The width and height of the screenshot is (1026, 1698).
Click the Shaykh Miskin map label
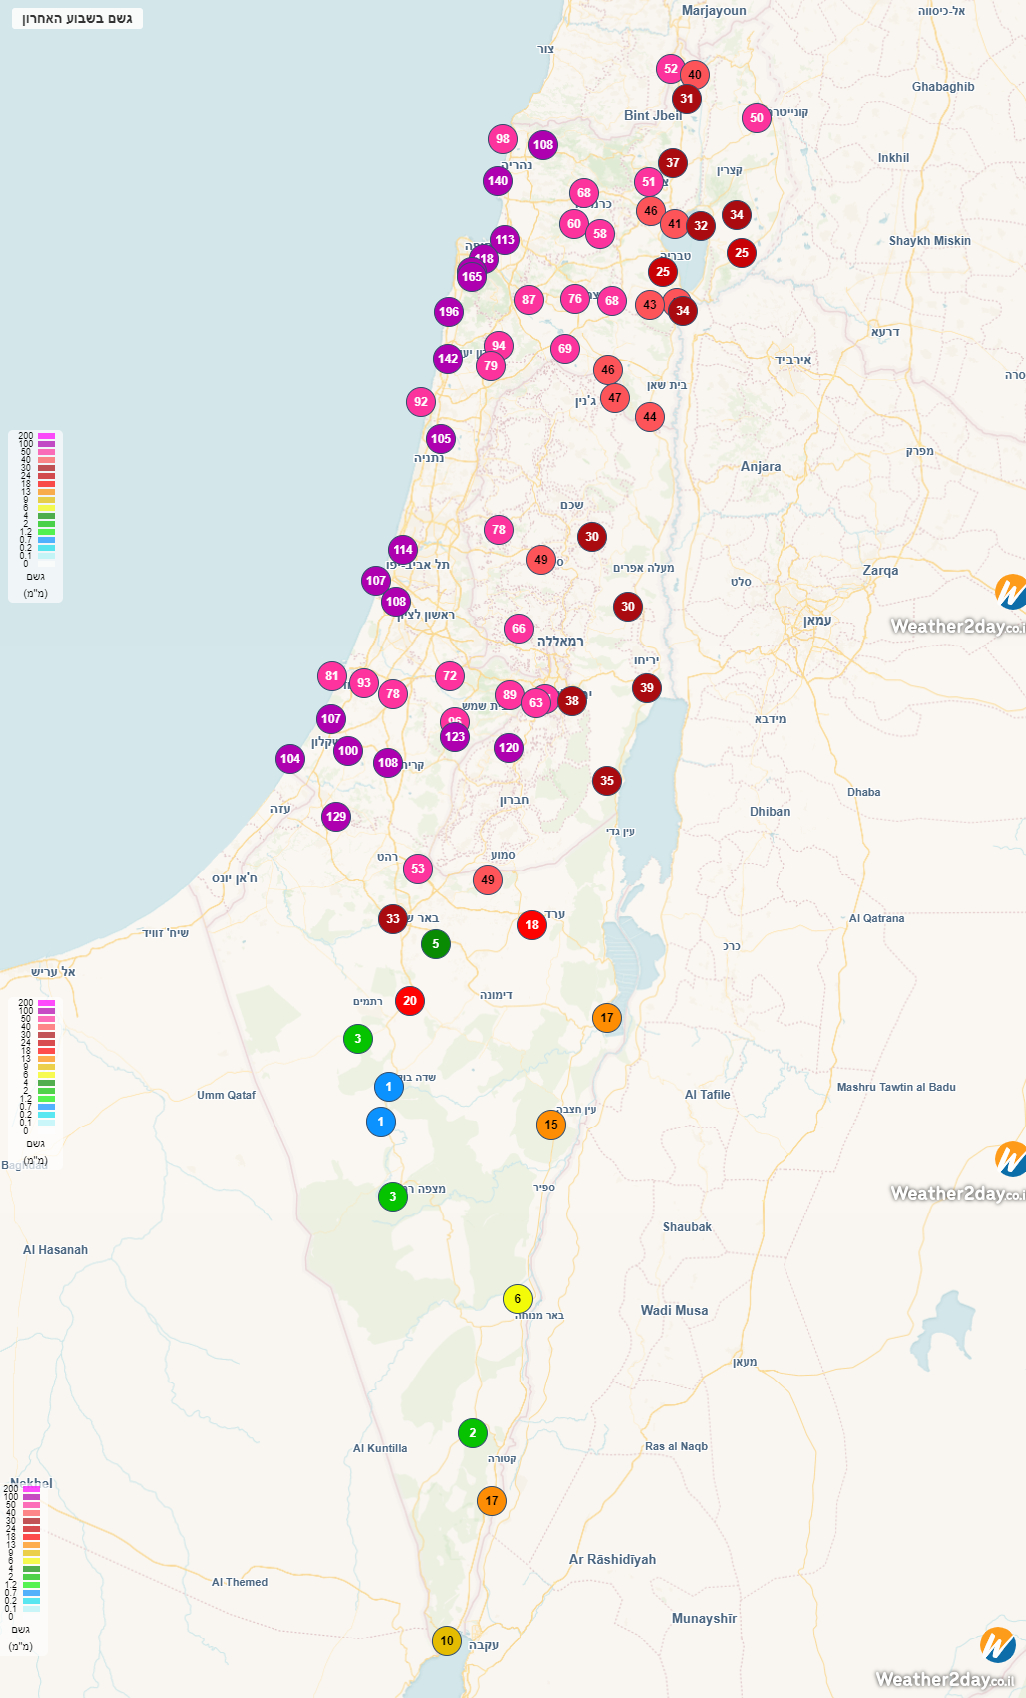coord(930,241)
